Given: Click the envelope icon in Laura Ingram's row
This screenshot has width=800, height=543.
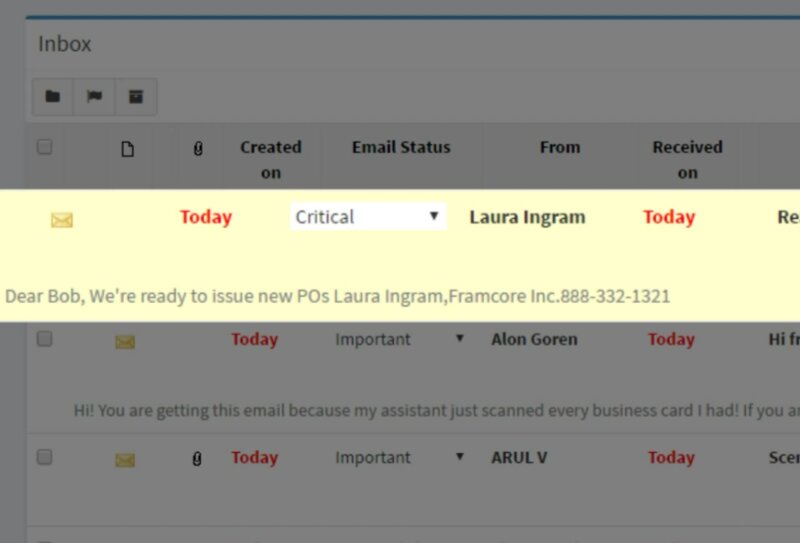Looking at the screenshot, I should [x=62, y=220].
